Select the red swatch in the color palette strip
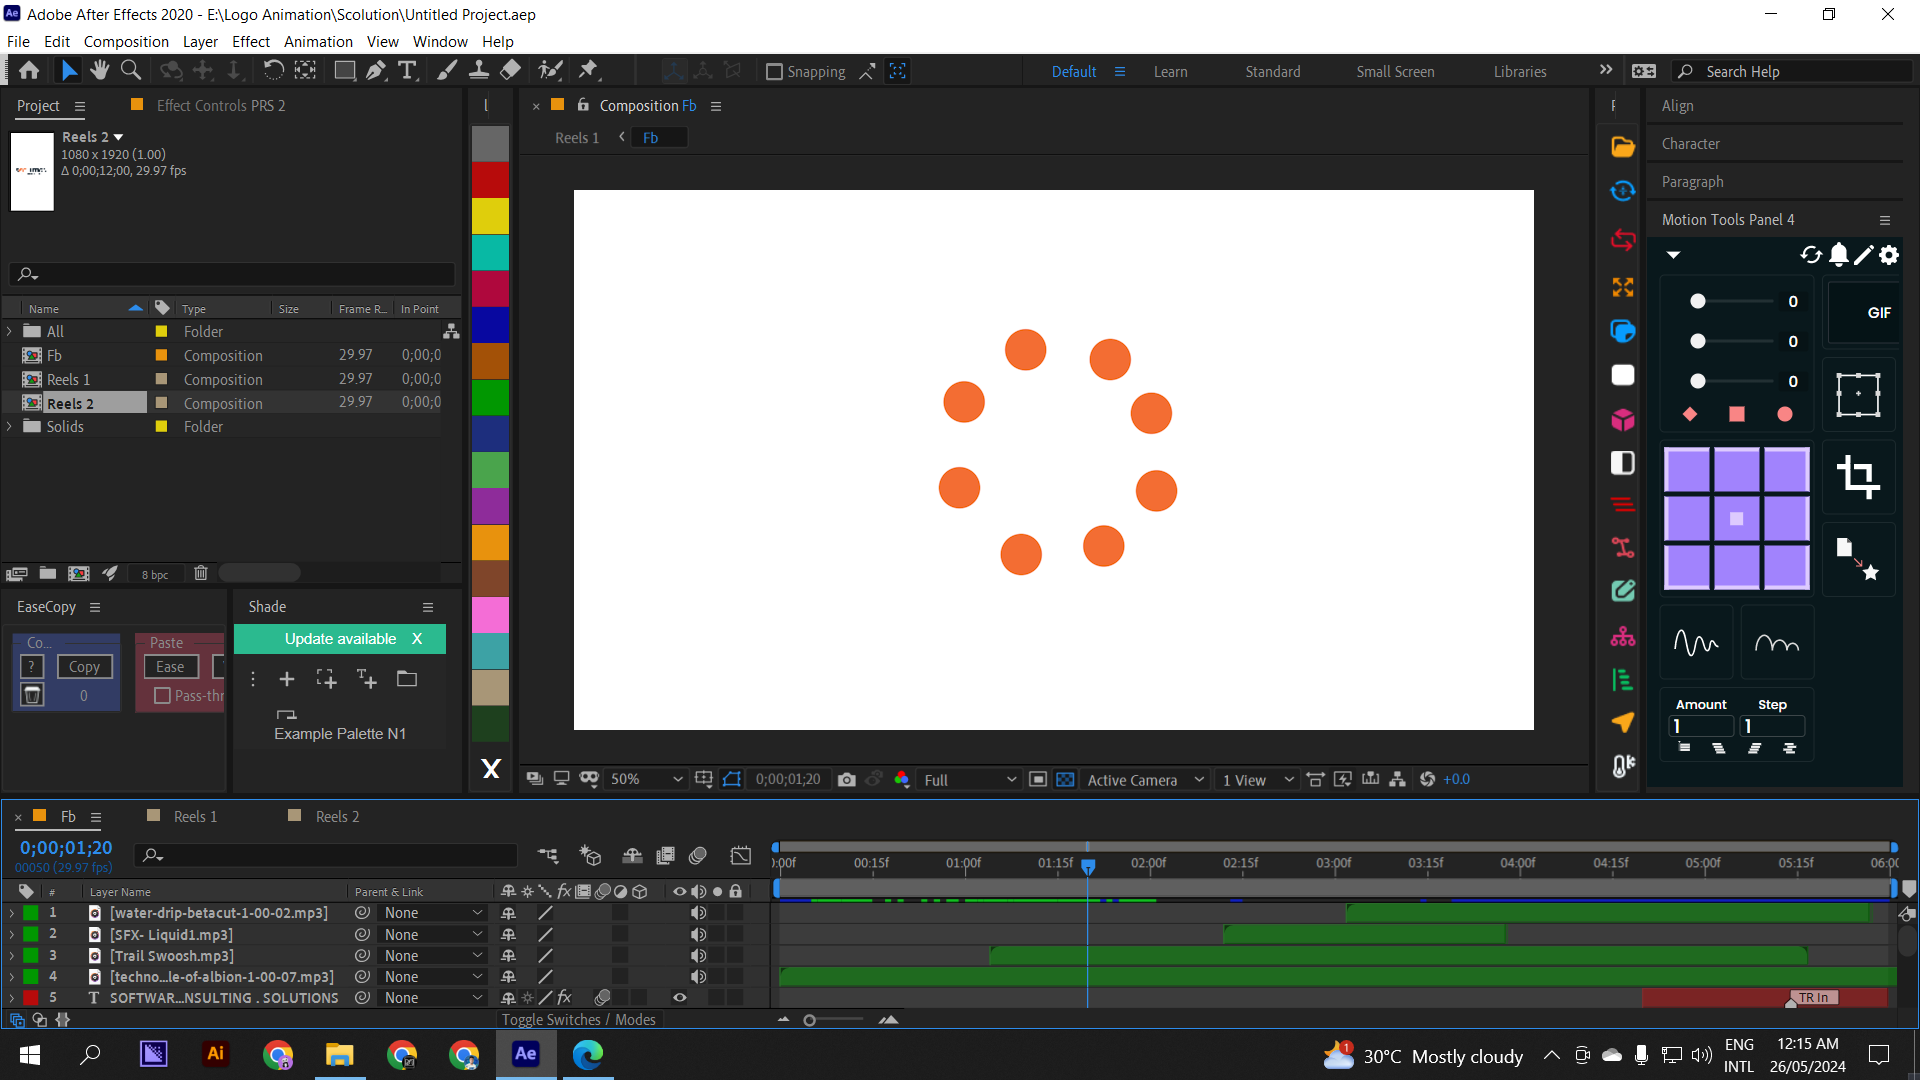The image size is (1920, 1080). point(490,179)
